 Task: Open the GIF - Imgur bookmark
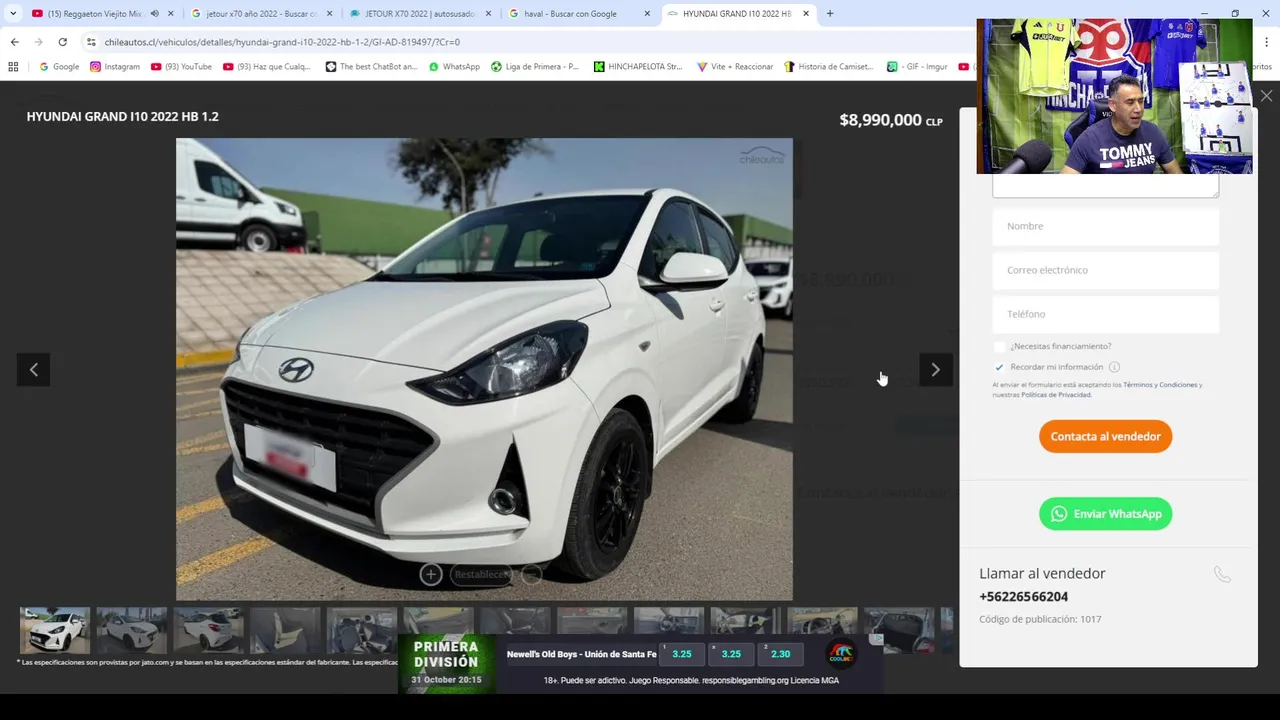(917, 67)
